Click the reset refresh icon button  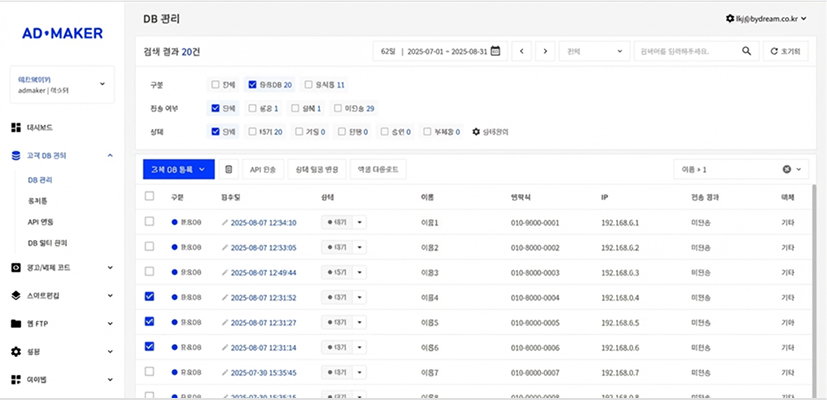(x=785, y=51)
